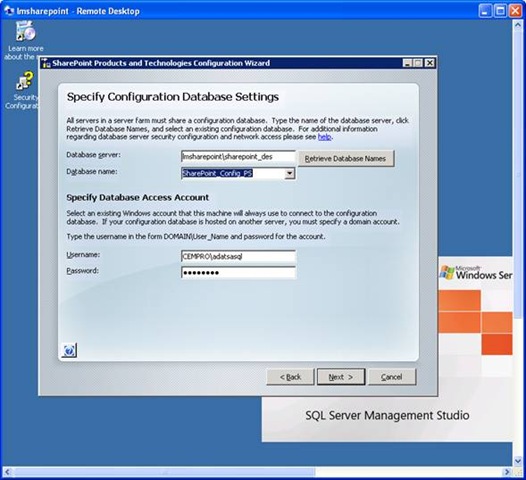Screen dimensions: 526x480
Task: Click 'Specify Database Access Account' heading
Action: (x=138, y=198)
